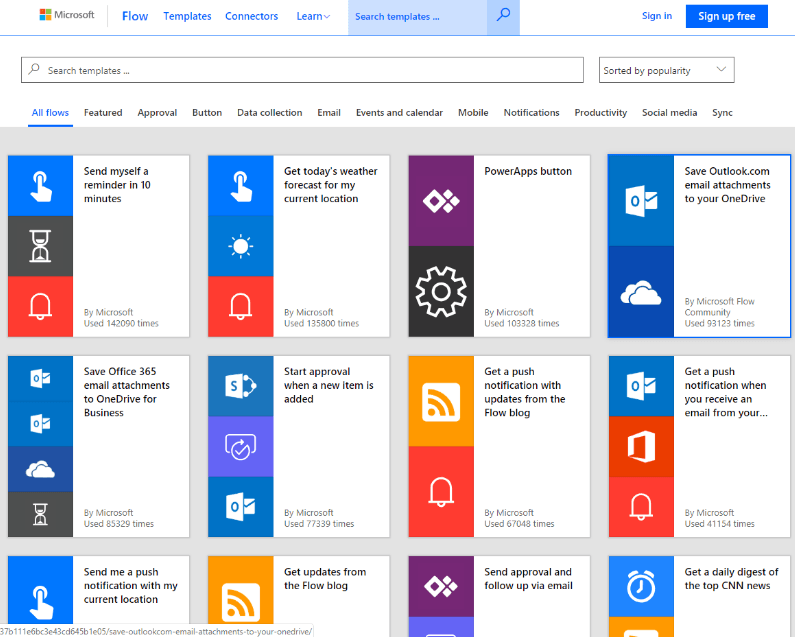Open 'PowerApps button' template title

coord(528,171)
